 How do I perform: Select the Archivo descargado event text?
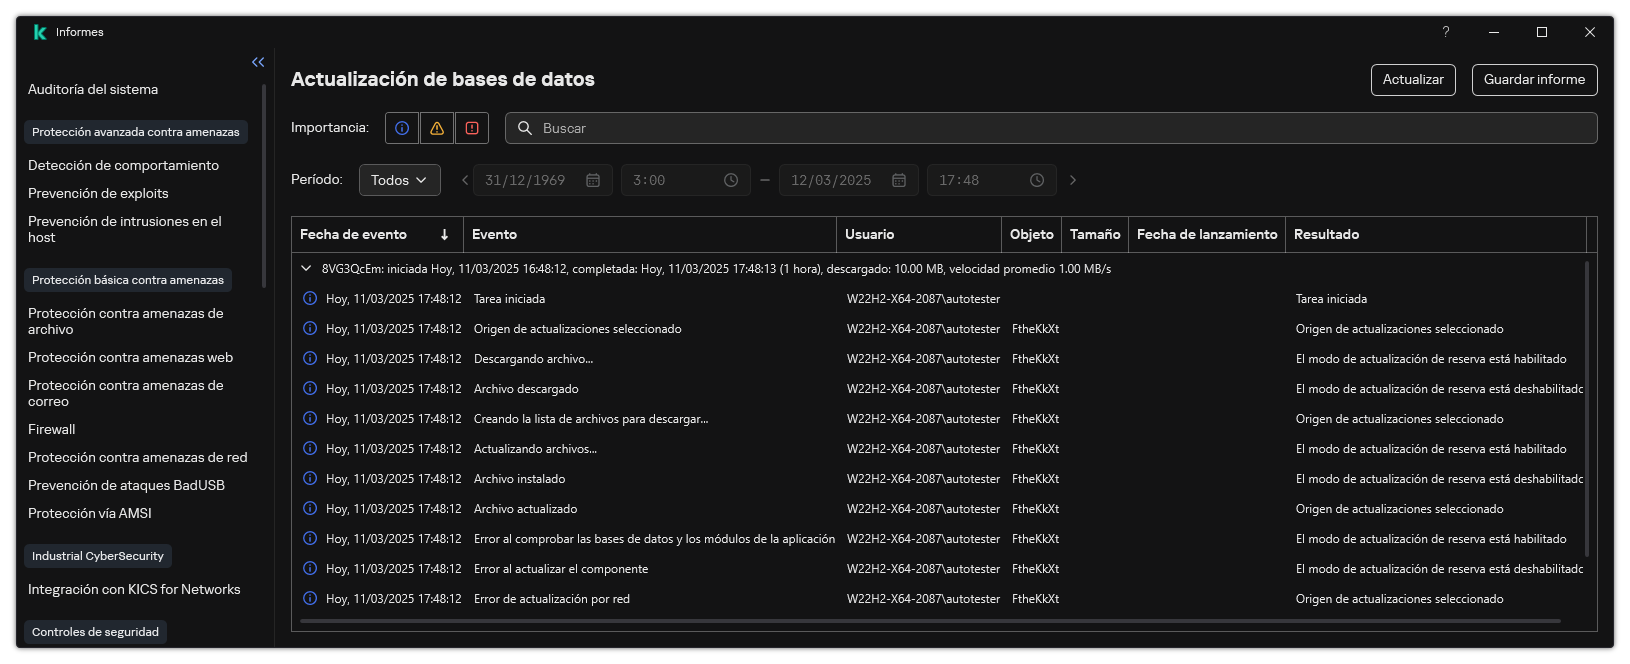tap(526, 389)
